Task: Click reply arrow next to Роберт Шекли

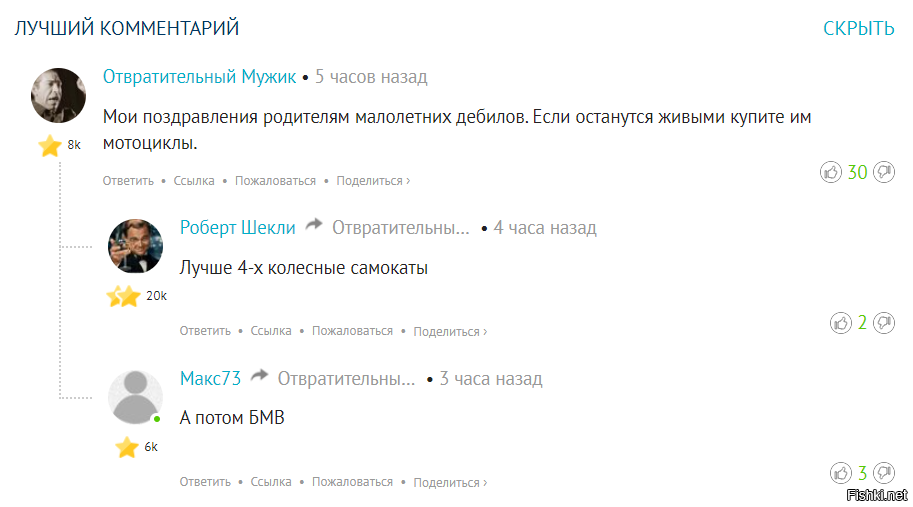Action: coord(314,226)
